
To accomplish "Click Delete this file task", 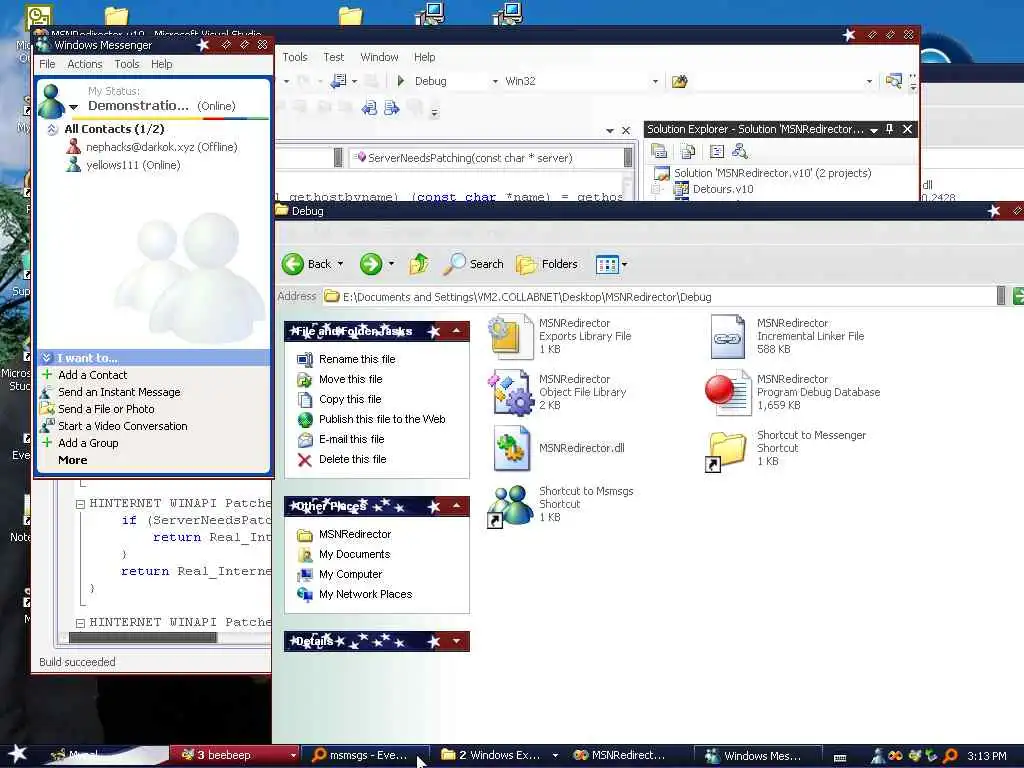I will click(x=353, y=459).
